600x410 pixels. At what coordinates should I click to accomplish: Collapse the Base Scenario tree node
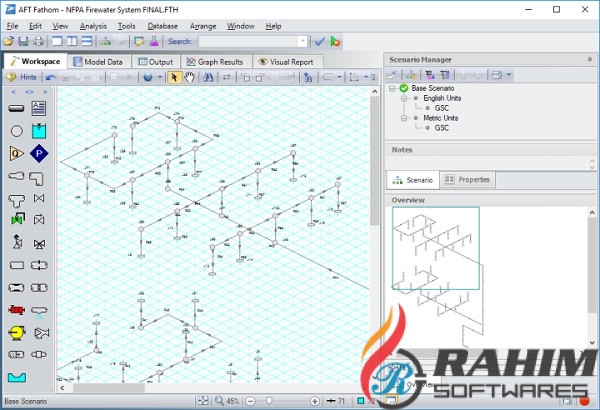(392, 88)
